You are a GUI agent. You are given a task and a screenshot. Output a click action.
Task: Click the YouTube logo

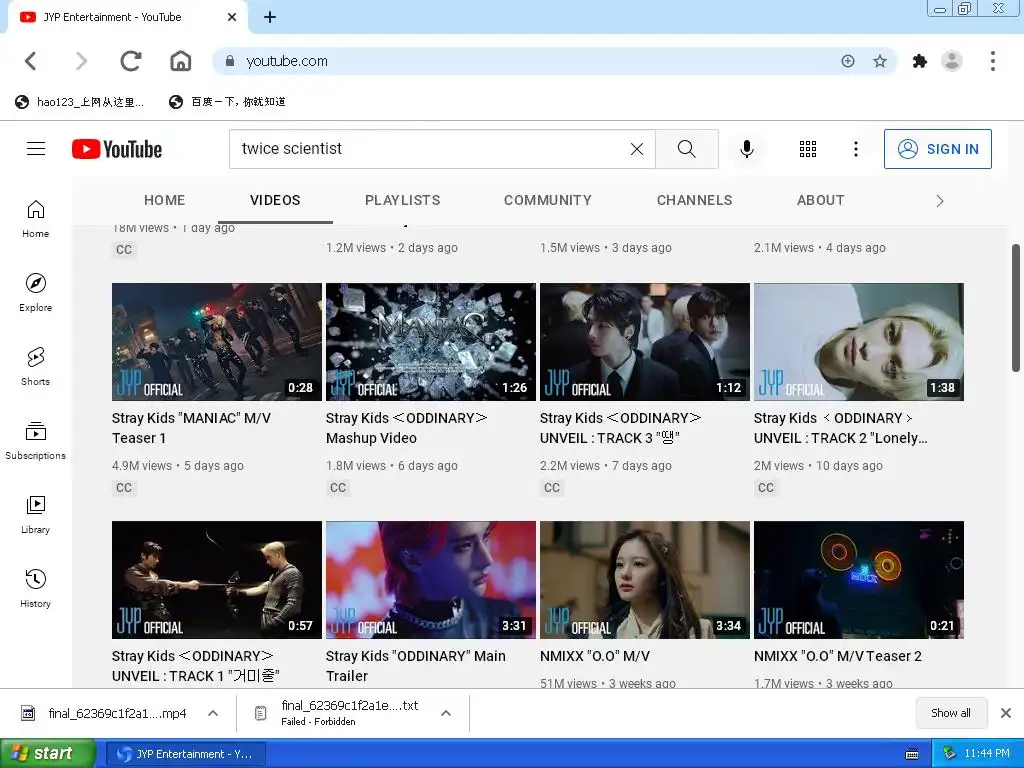(x=117, y=149)
